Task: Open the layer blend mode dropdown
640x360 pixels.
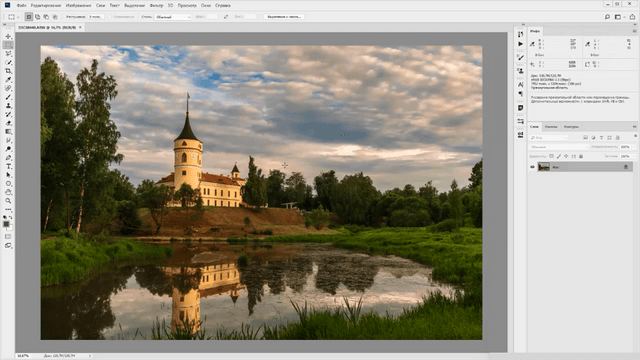Action: point(559,147)
